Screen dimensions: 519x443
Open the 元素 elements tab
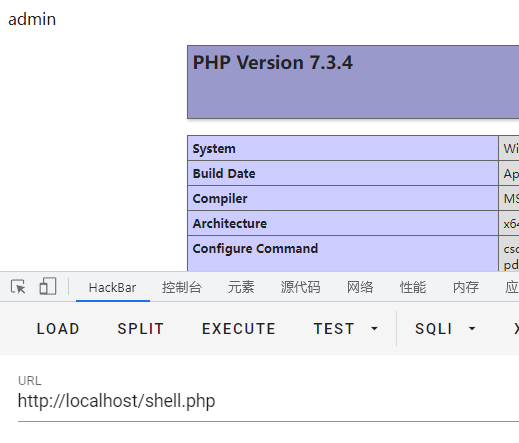pos(241,287)
